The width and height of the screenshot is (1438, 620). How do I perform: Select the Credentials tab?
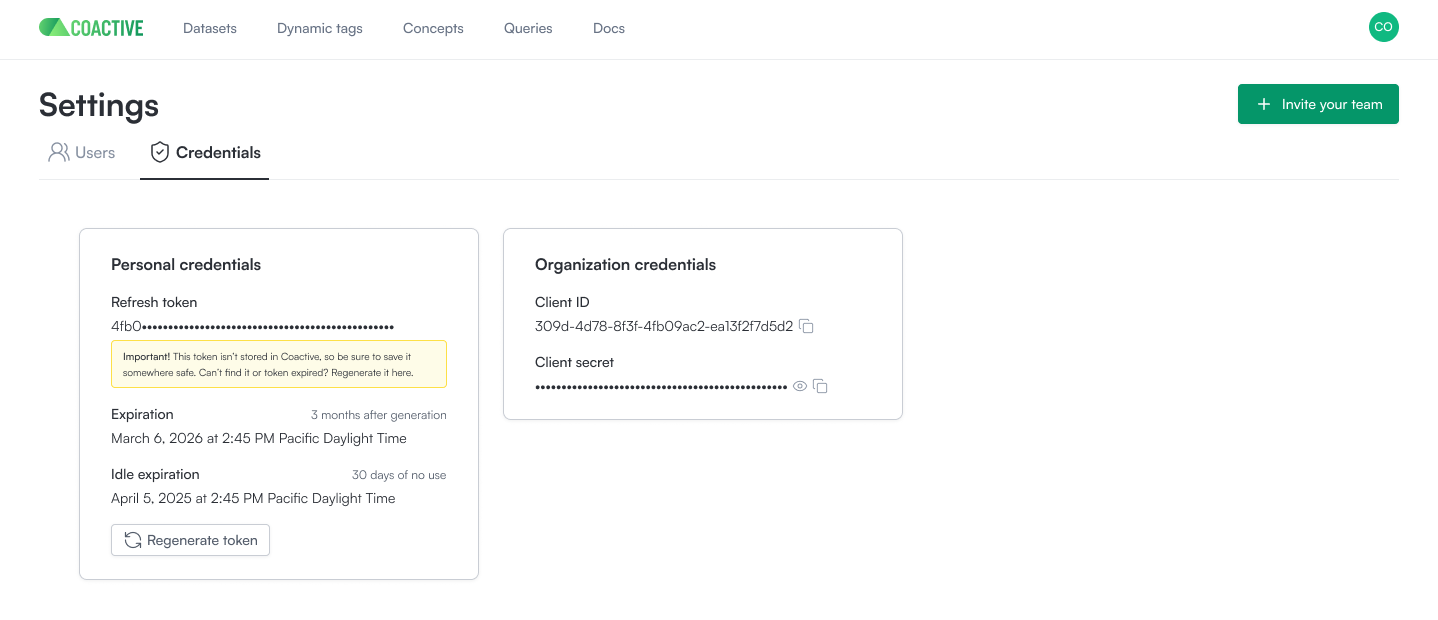205,153
